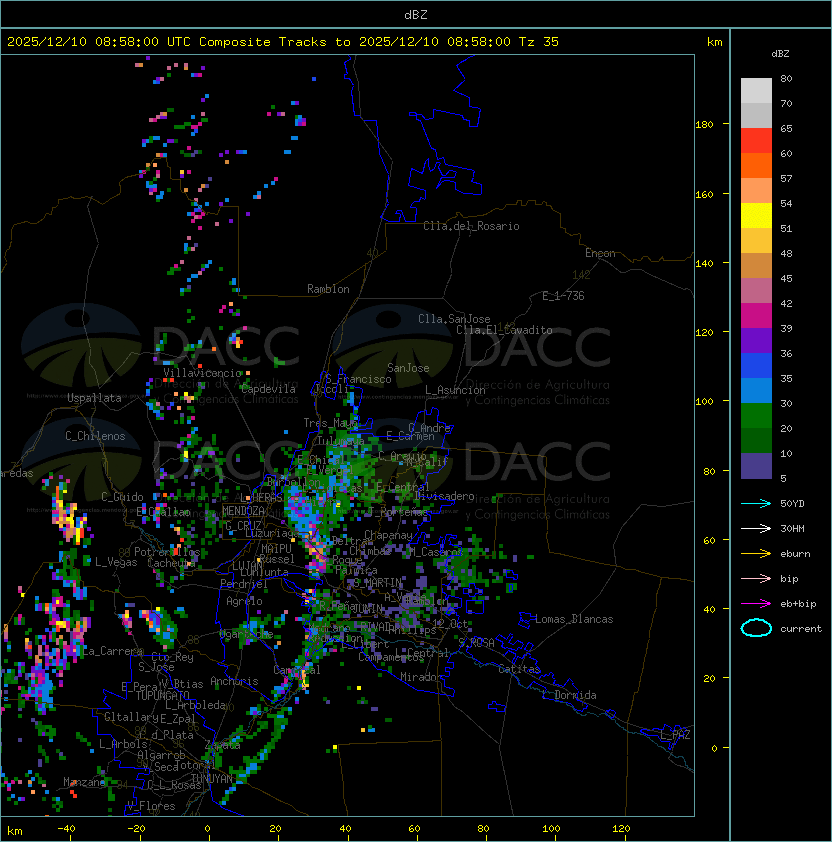Screen dimensions: 832x842
Task: Click the 'C_Chilenos' map label
Action: (x=95, y=436)
